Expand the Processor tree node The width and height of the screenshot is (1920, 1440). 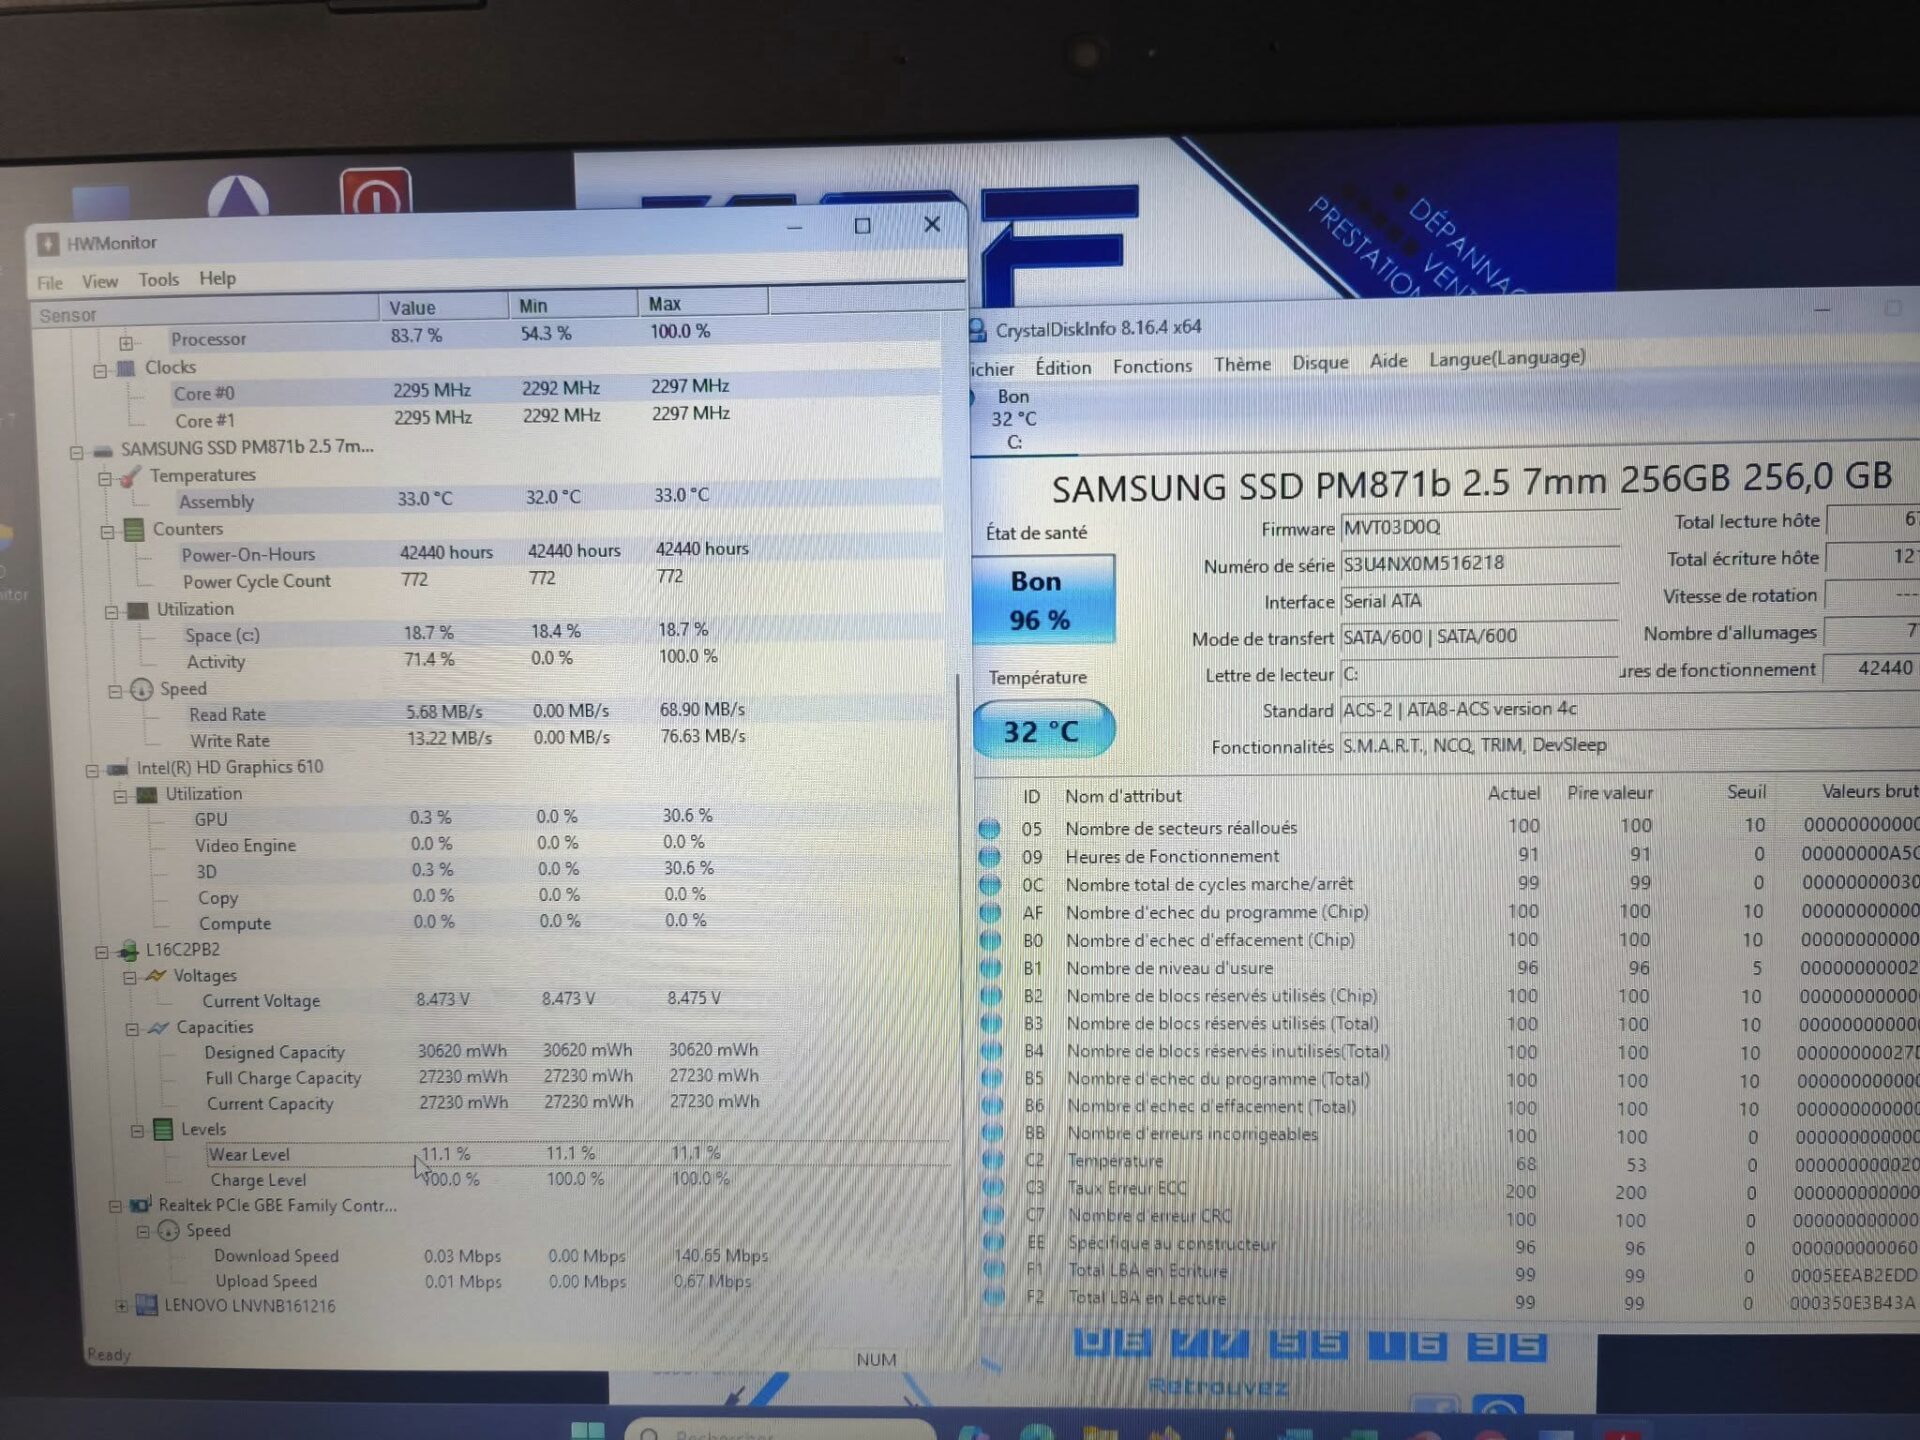[x=126, y=343]
